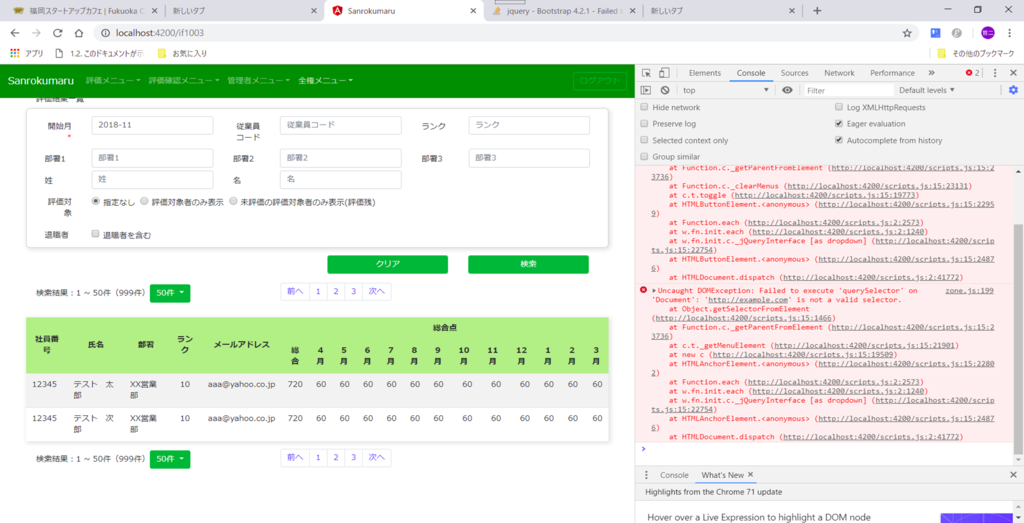Click the Sanrokumaru brand link
The image size is (1024, 523).
click(40, 80)
